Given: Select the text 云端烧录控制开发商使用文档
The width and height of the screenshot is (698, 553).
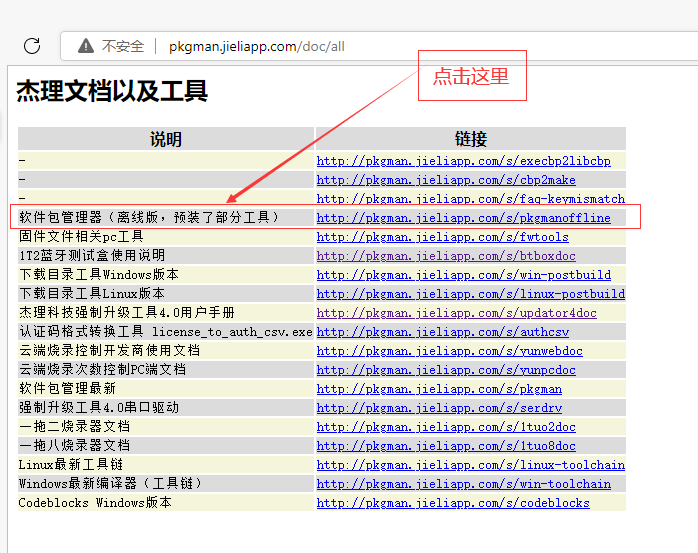Looking at the screenshot, I should coord(109,350).
